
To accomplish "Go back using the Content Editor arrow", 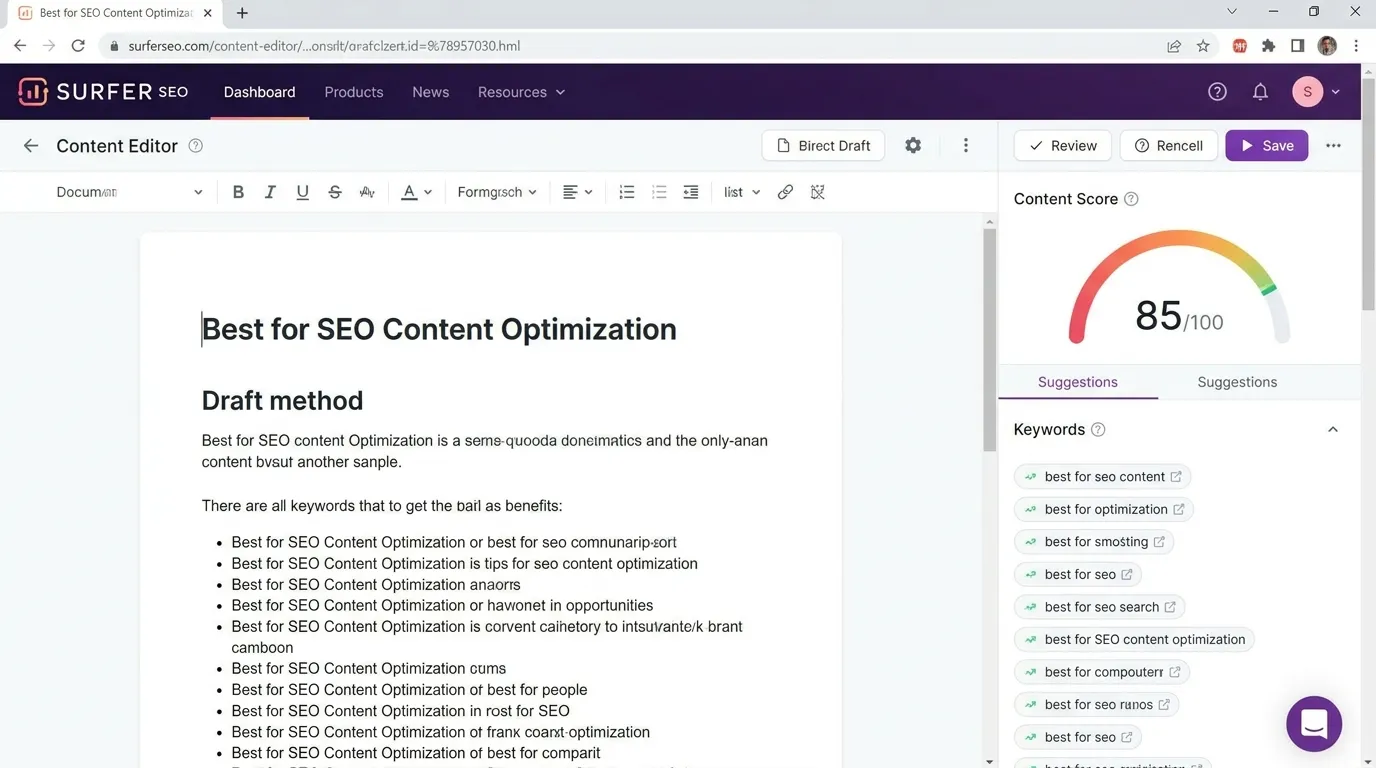I will (31, 146).
